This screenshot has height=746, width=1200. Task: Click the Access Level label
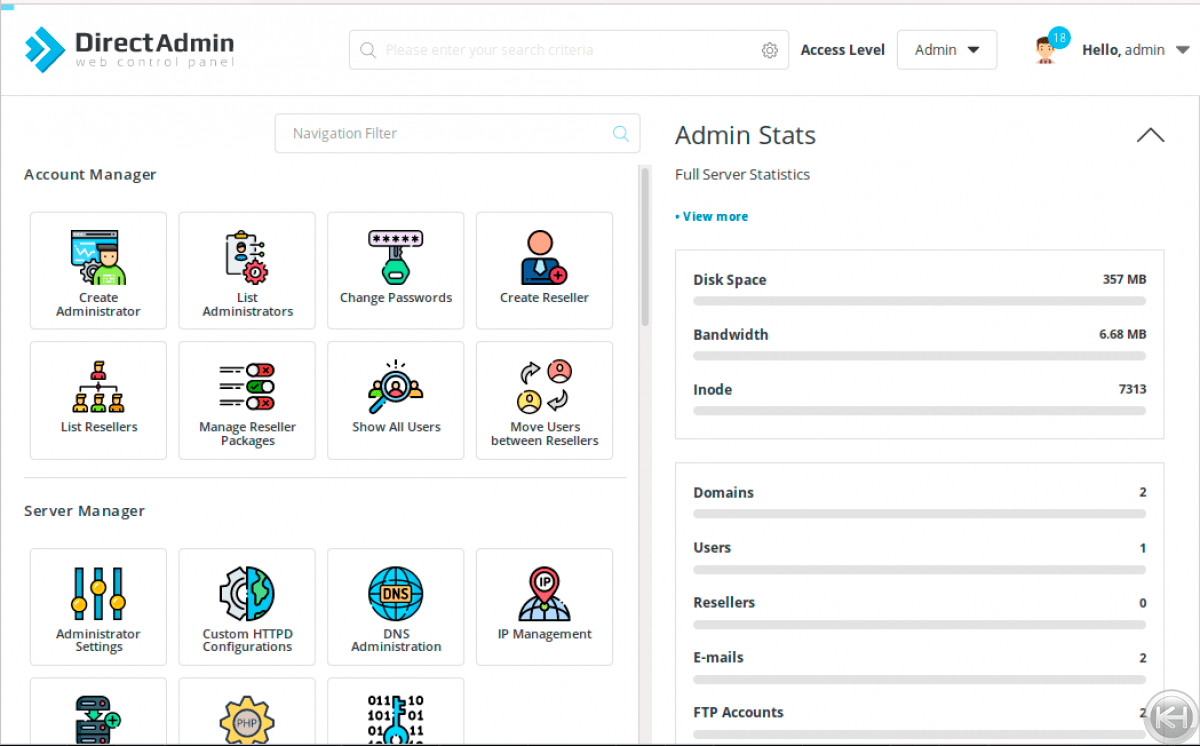[842, 50]
